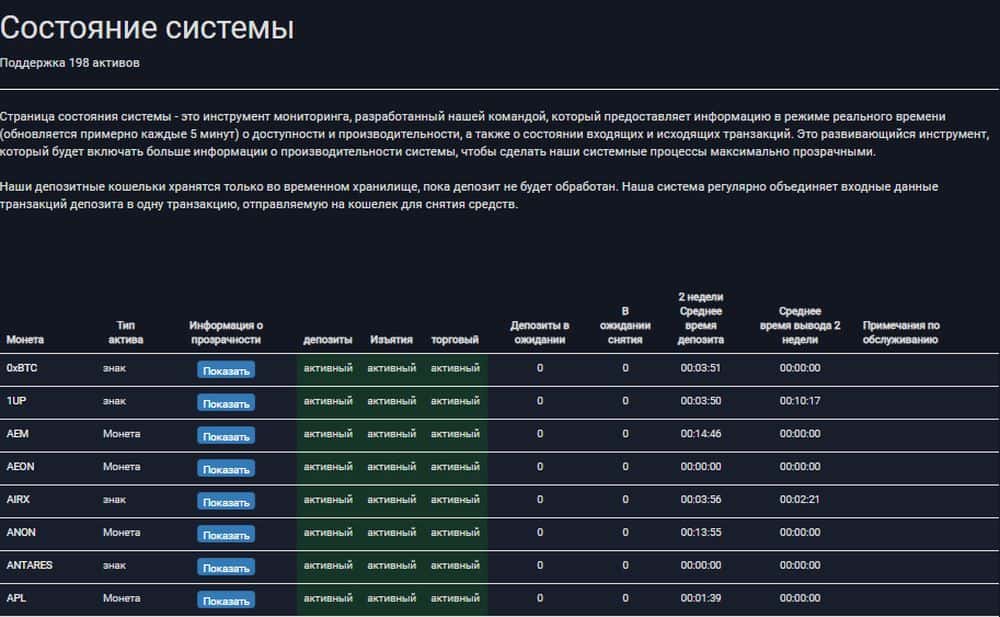The height and width of the screenshot is (617, 1000).
Task: Show transparency details for ANON
Action: [x=226, y=535]
